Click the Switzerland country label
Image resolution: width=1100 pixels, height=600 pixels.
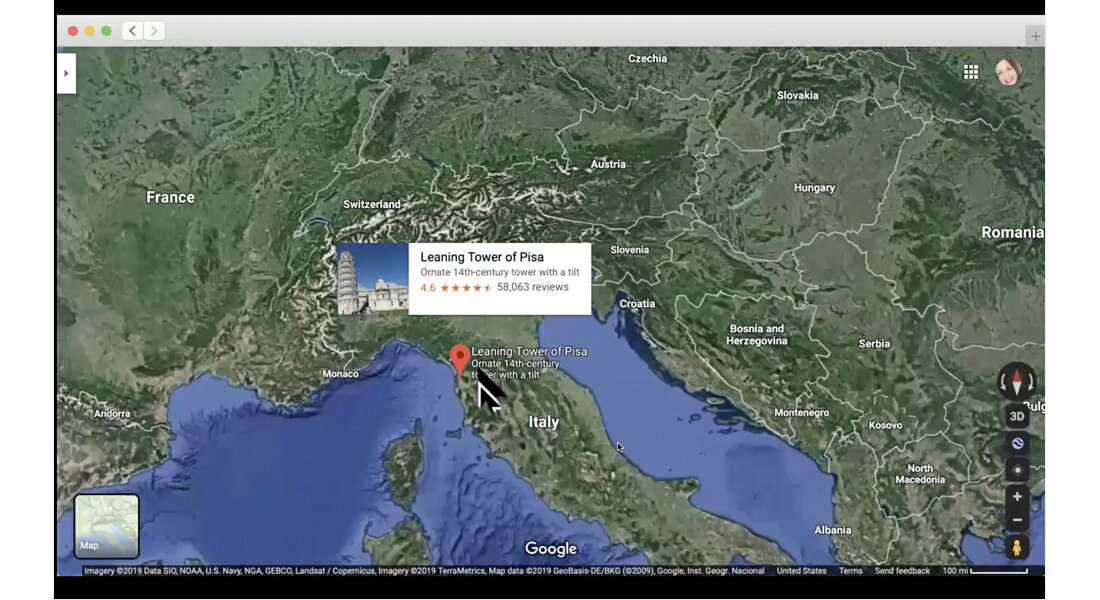(x=372, y=204)
